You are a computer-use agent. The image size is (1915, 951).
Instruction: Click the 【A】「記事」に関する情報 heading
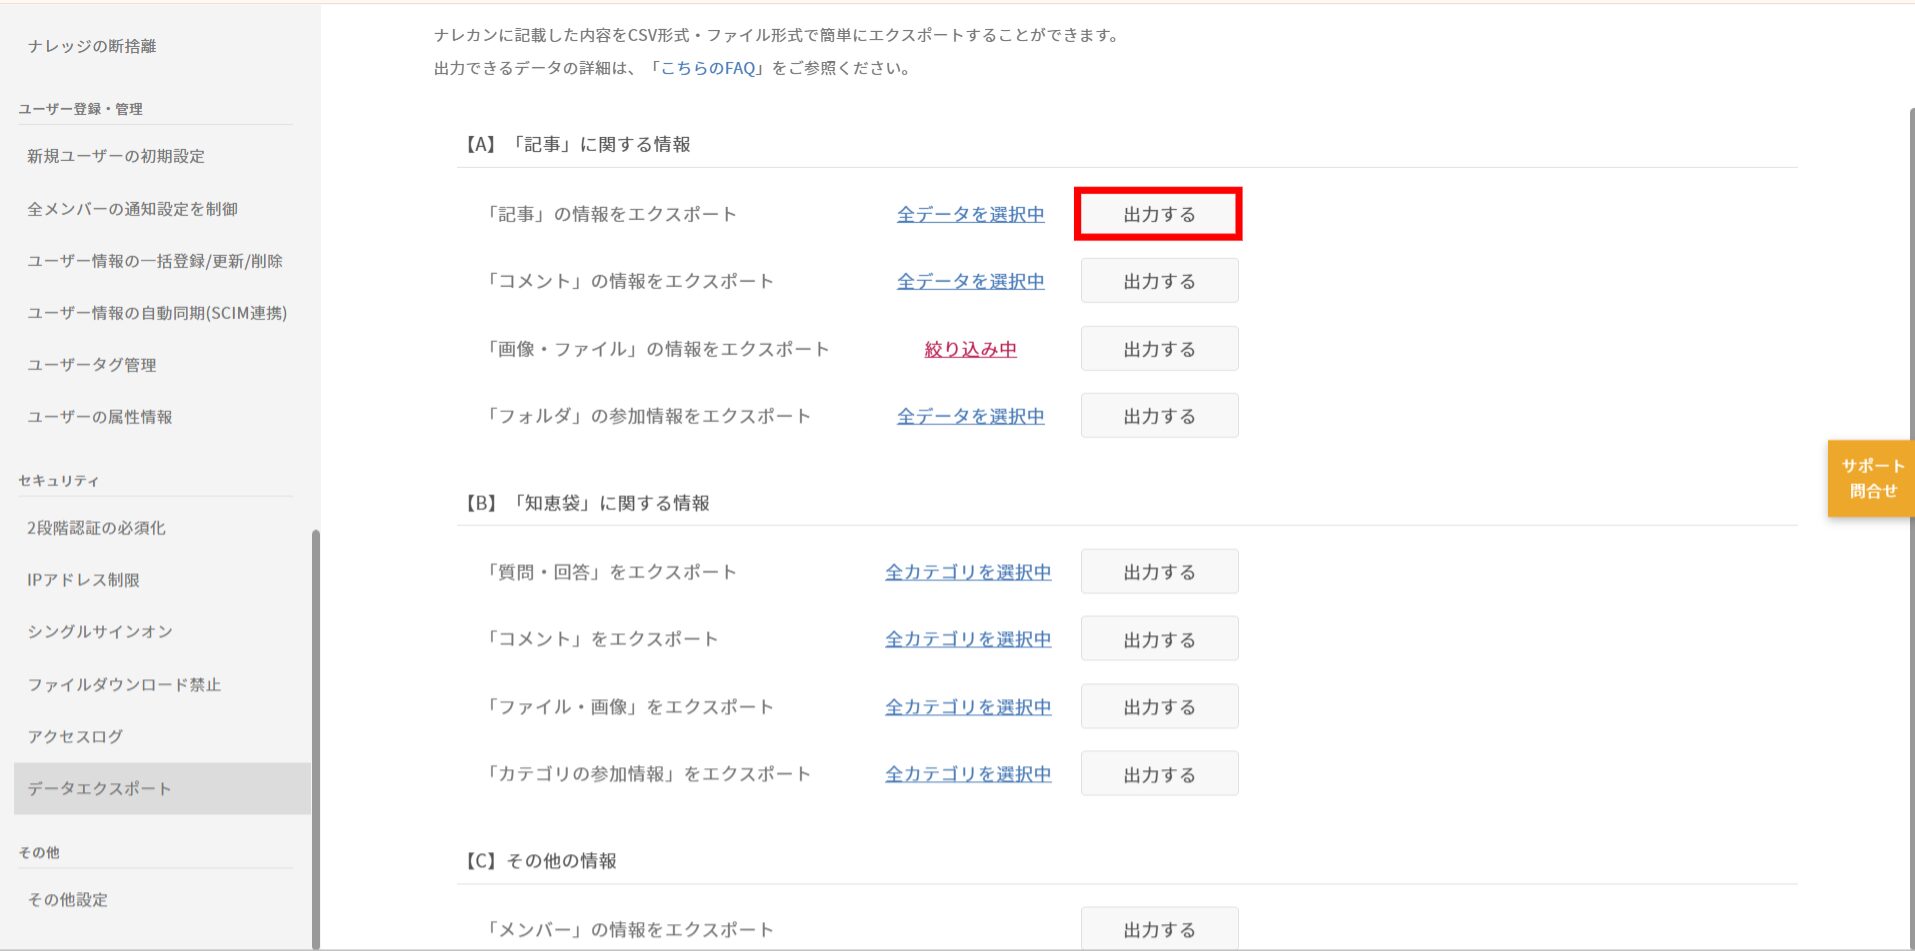pyautogui.click(x=576, y=144)
